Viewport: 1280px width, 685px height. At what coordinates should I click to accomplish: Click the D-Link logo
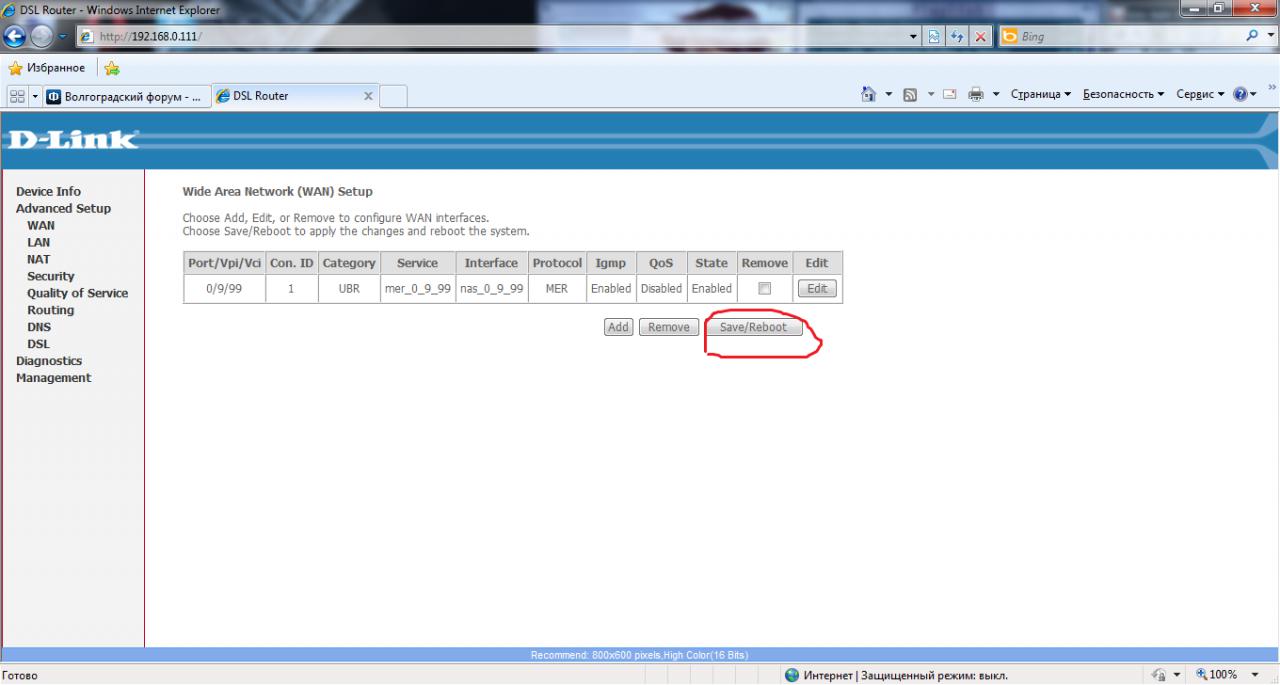[72, 140]
